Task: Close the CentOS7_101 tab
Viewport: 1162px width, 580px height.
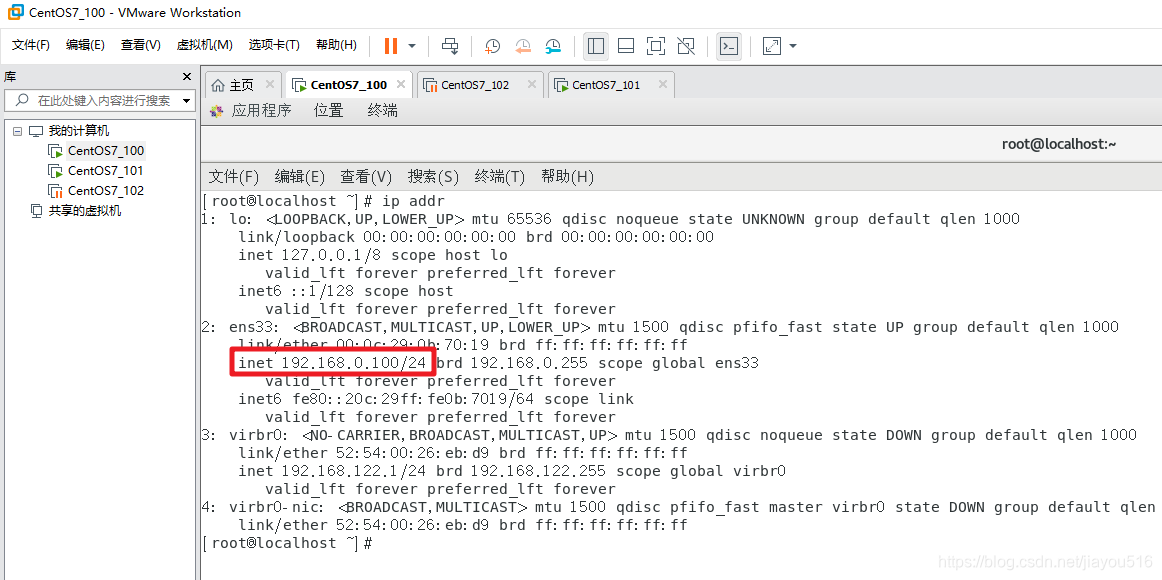Action: pyautogui.click(x=663, y=84)
